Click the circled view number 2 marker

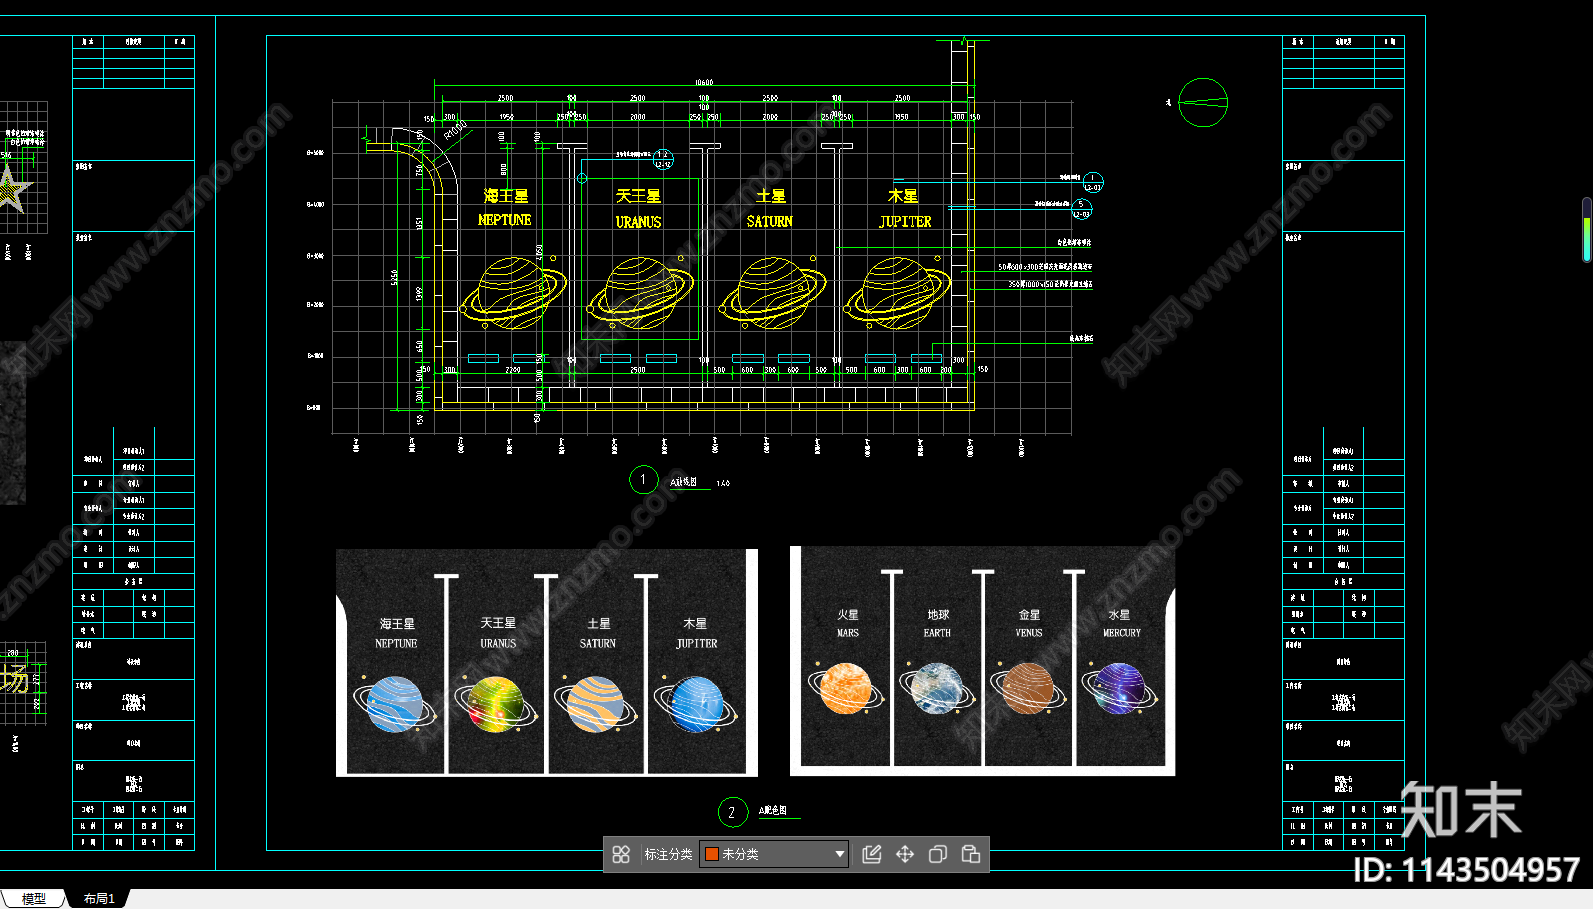click(x=732, y=812)
